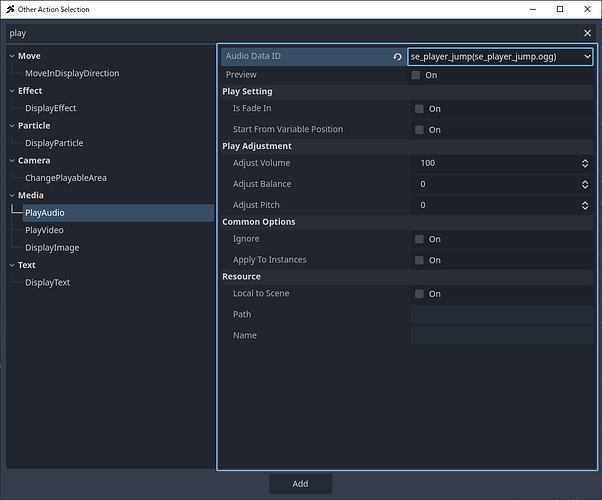This screenshot has height=500, width=602.
Task: Click the reset arrow beside Audio Data ID
Action: tap(397, 57)
